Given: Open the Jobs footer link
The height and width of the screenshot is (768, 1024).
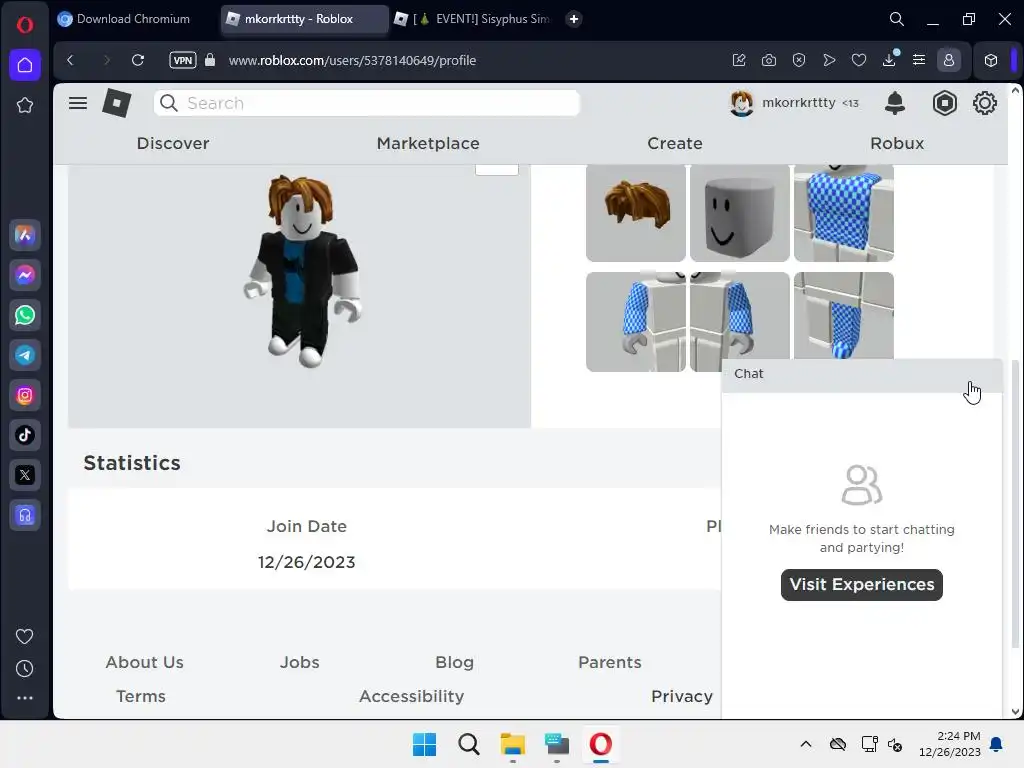Looking at the screenshot, I should [x=299, y=662].
